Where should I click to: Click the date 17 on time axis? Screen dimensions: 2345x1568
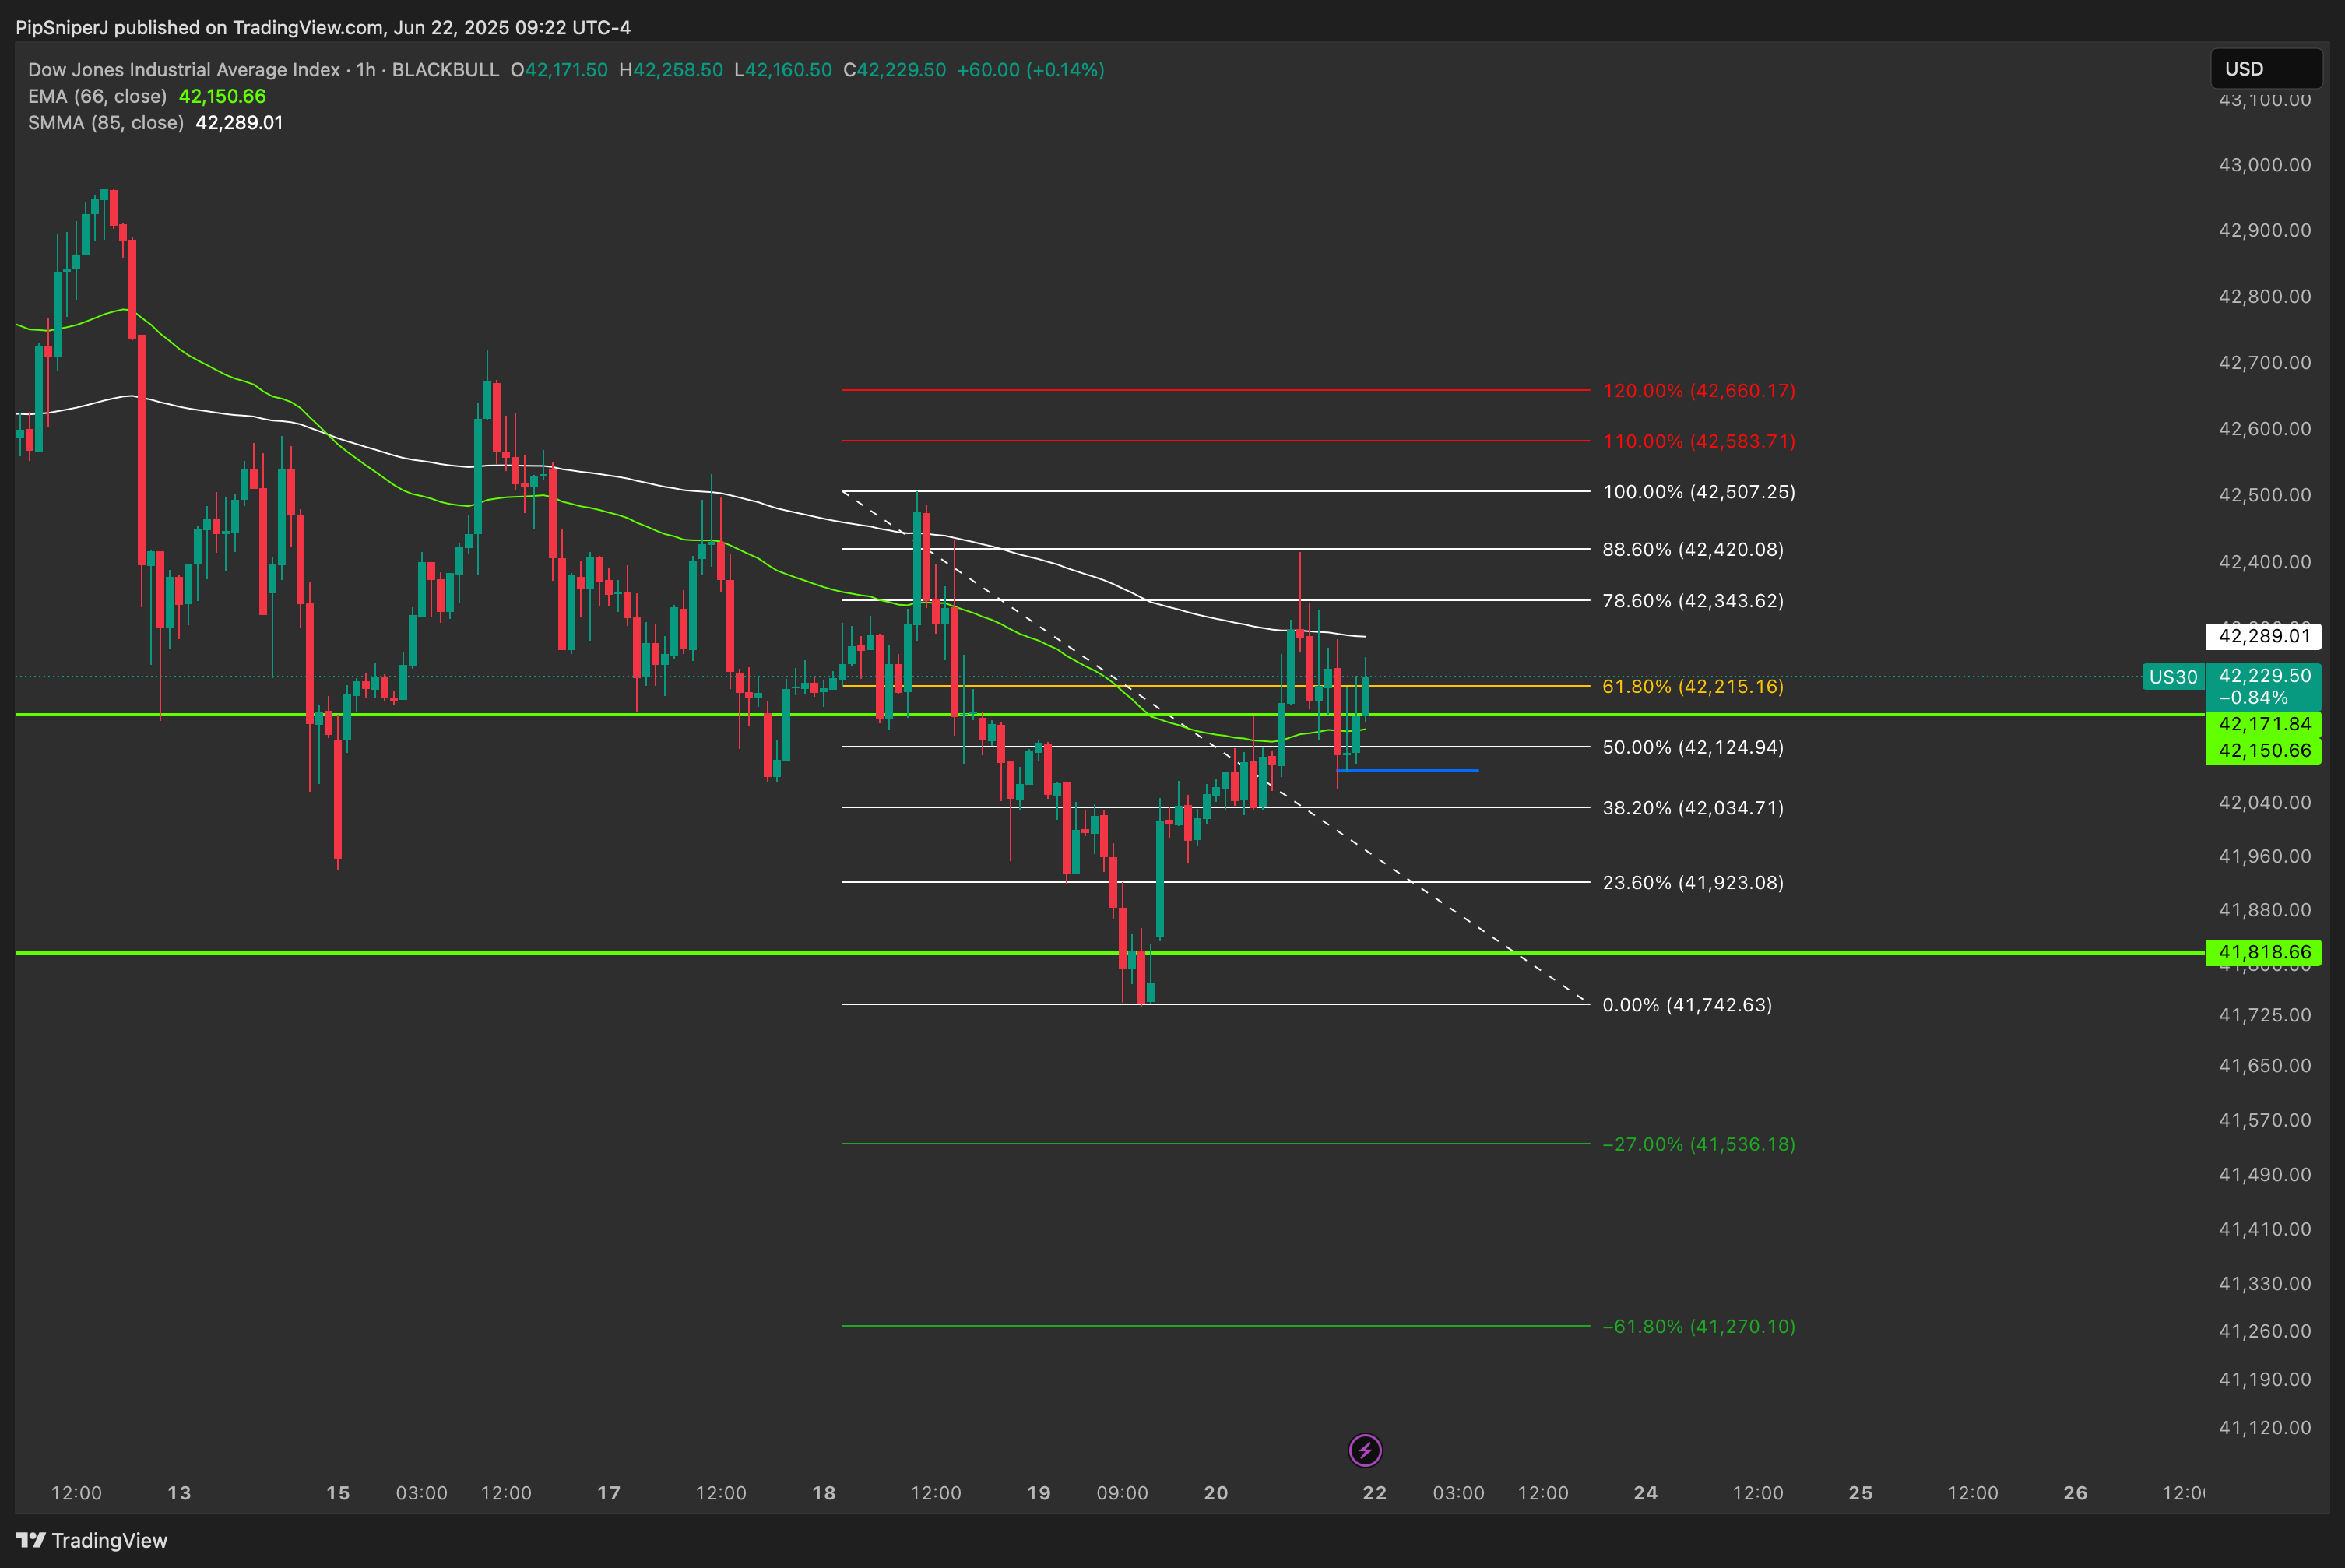[609, 1493]
